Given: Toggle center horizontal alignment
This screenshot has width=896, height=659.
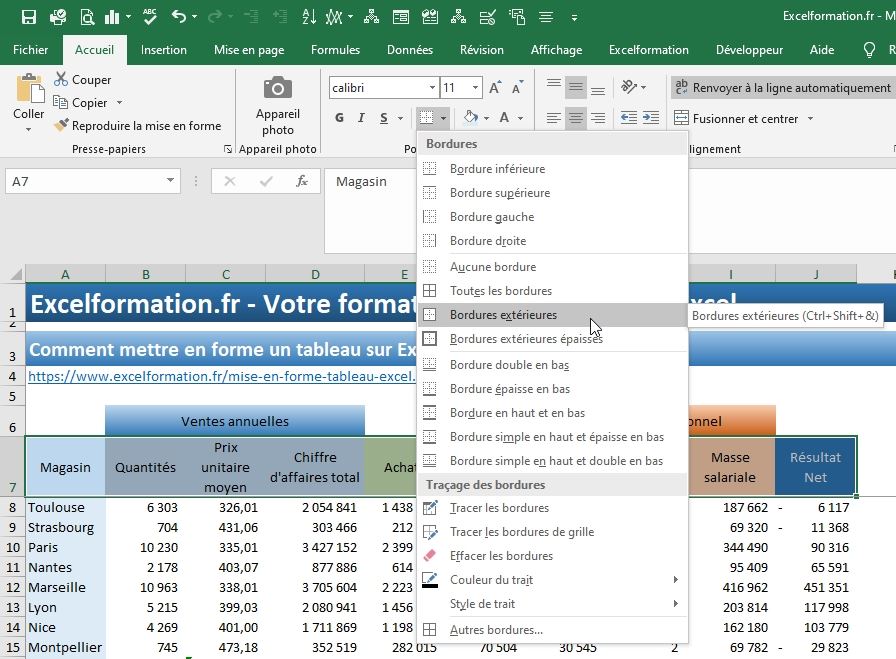Looking at the screenshot, I should (576, 118).
